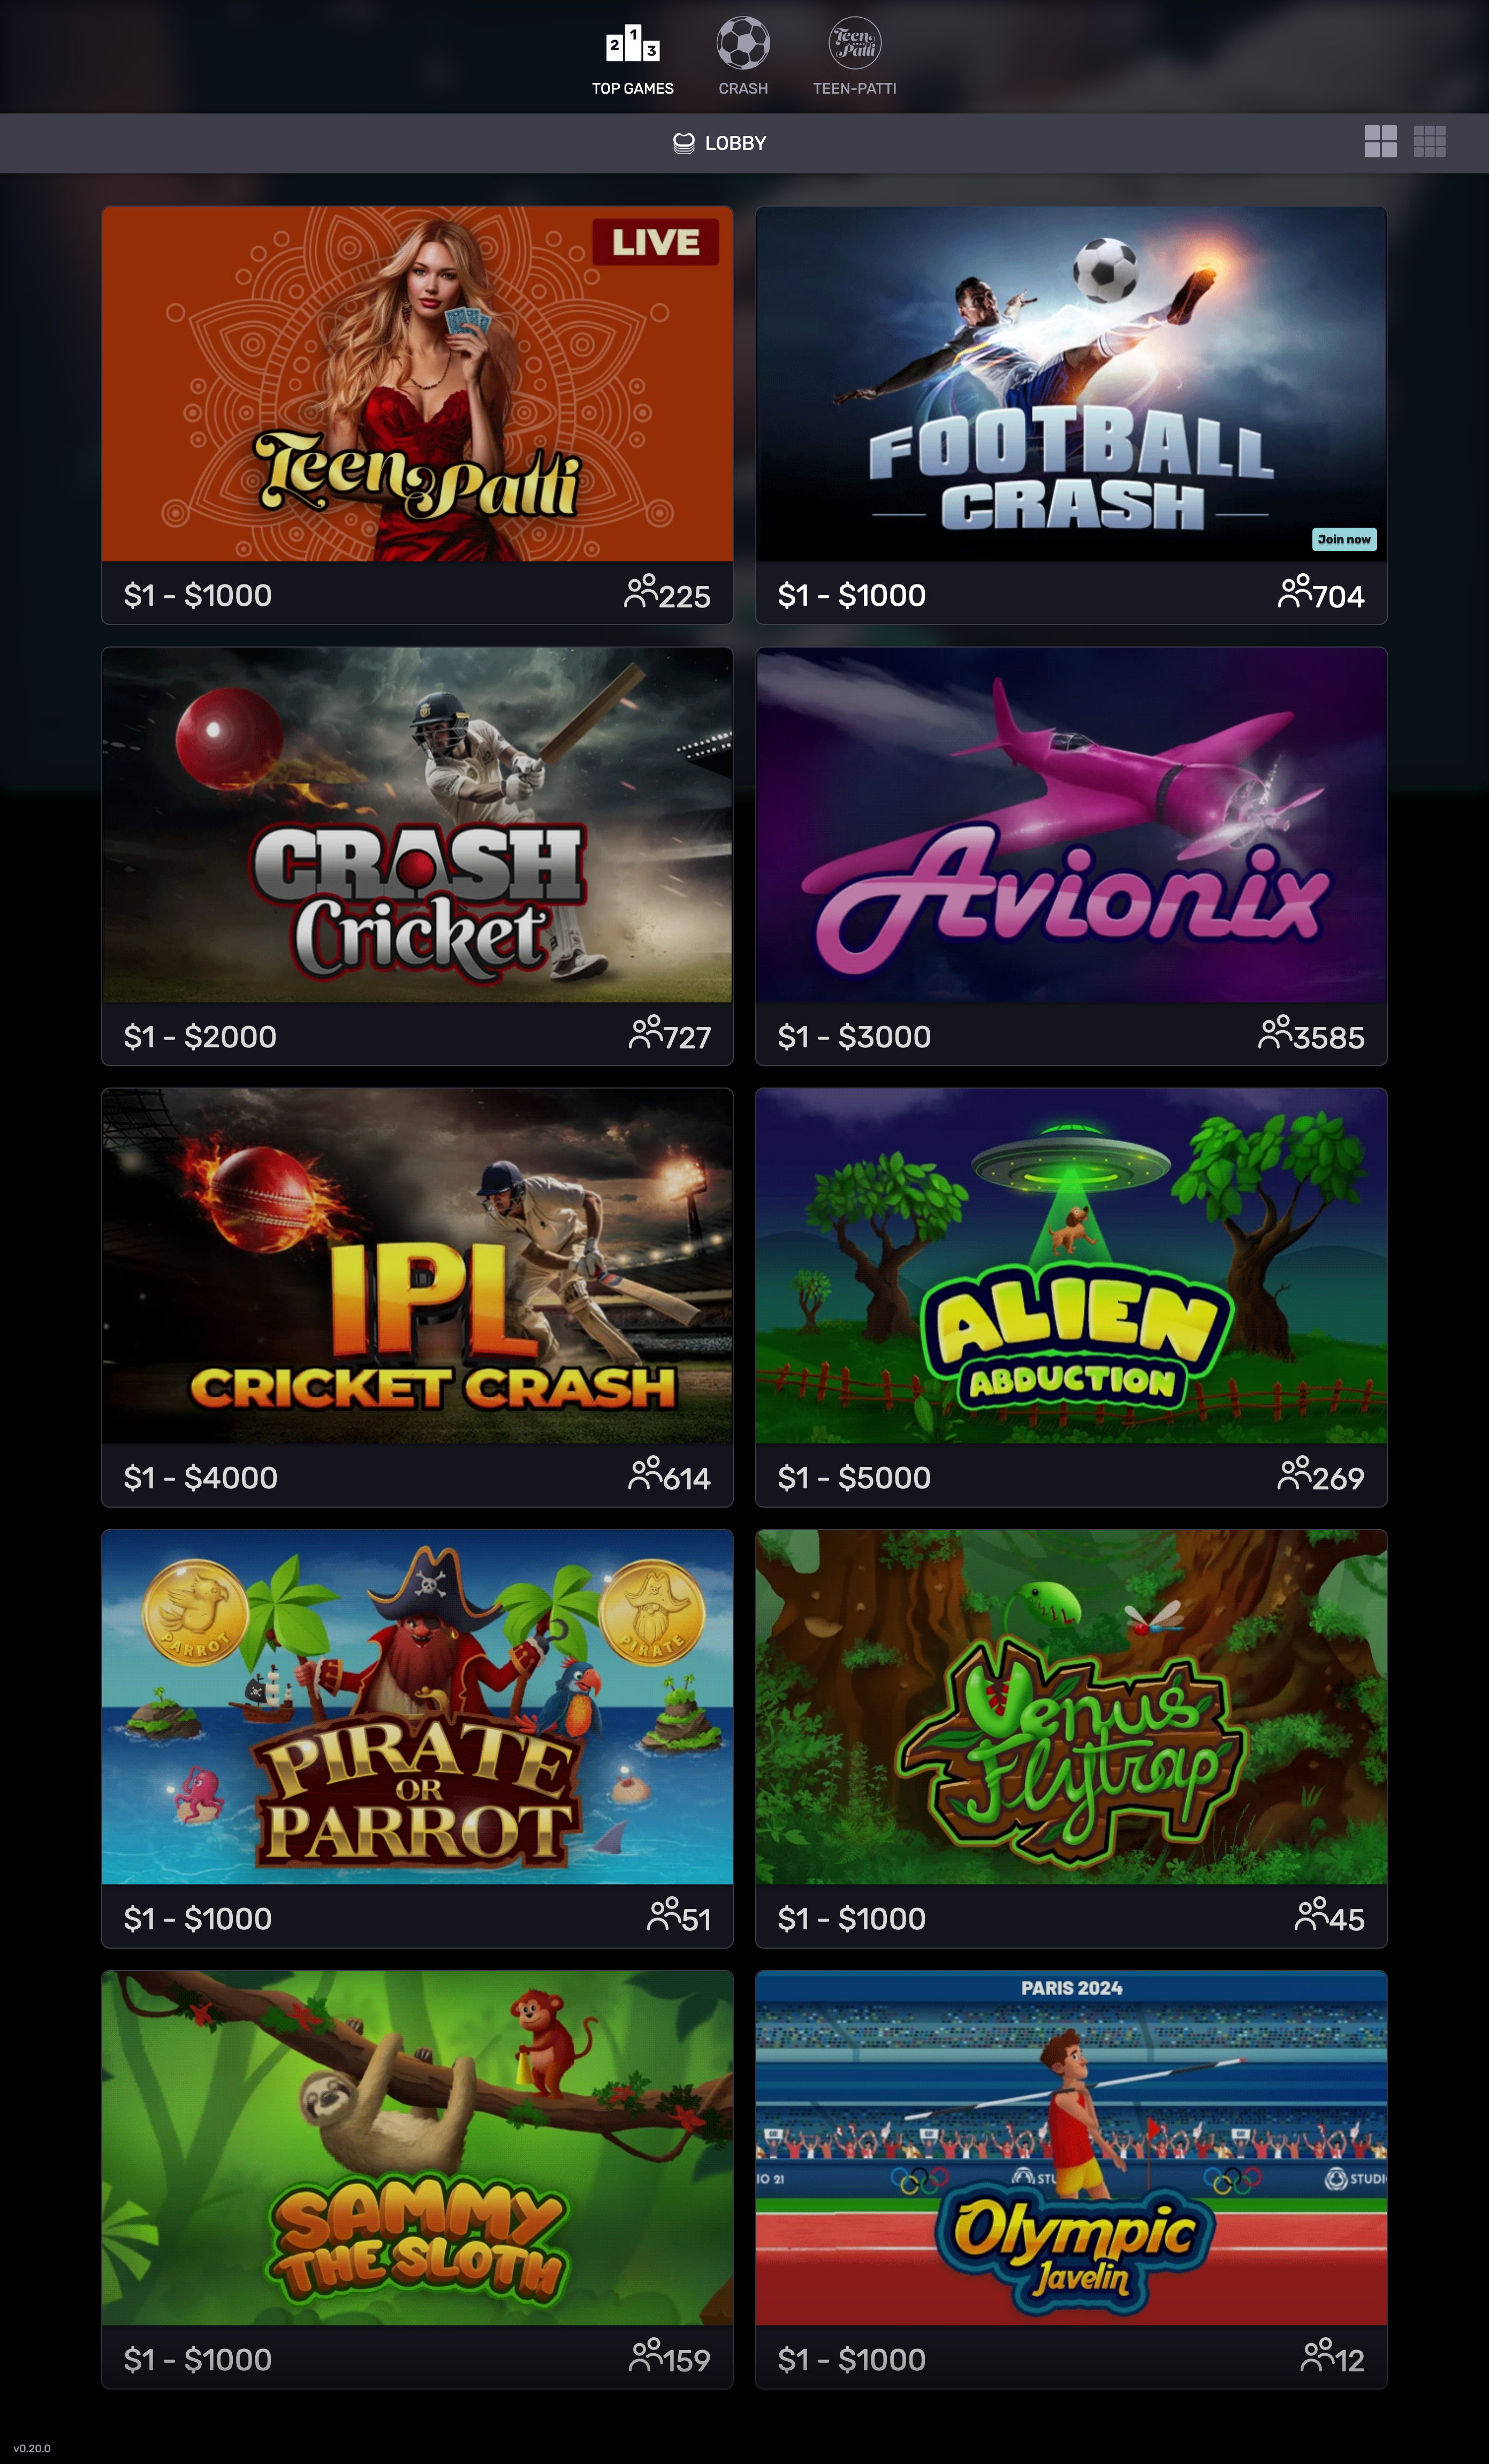Open the Teen-Patti category icon
Screen dimensions: 1489x2464
[855, 43]
